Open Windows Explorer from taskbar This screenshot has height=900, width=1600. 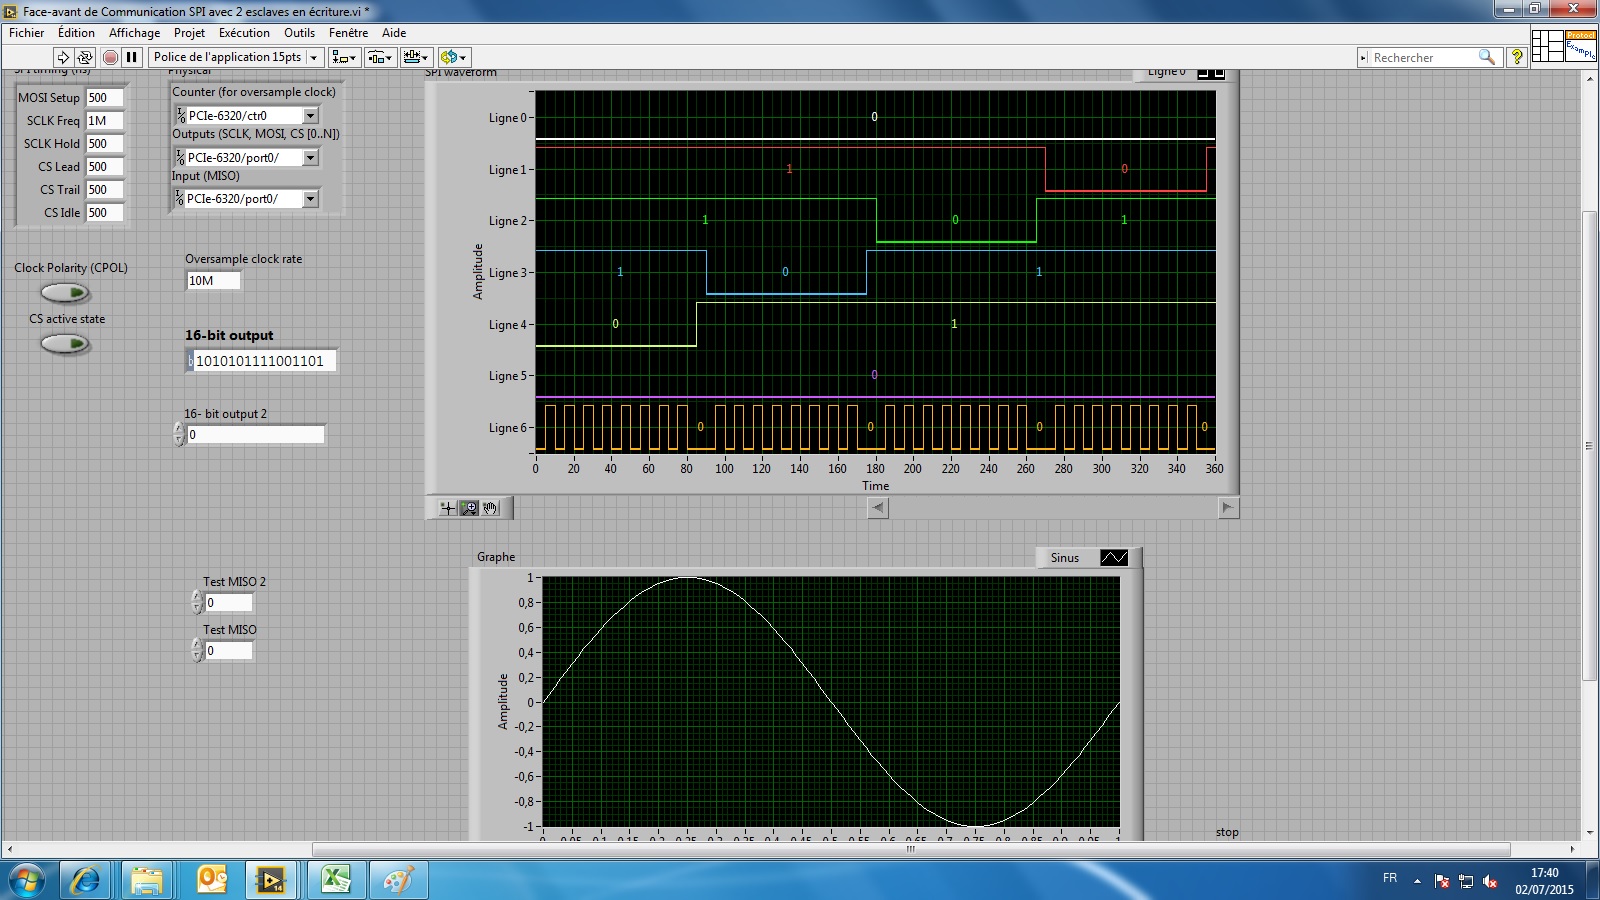tap(147, 880)
